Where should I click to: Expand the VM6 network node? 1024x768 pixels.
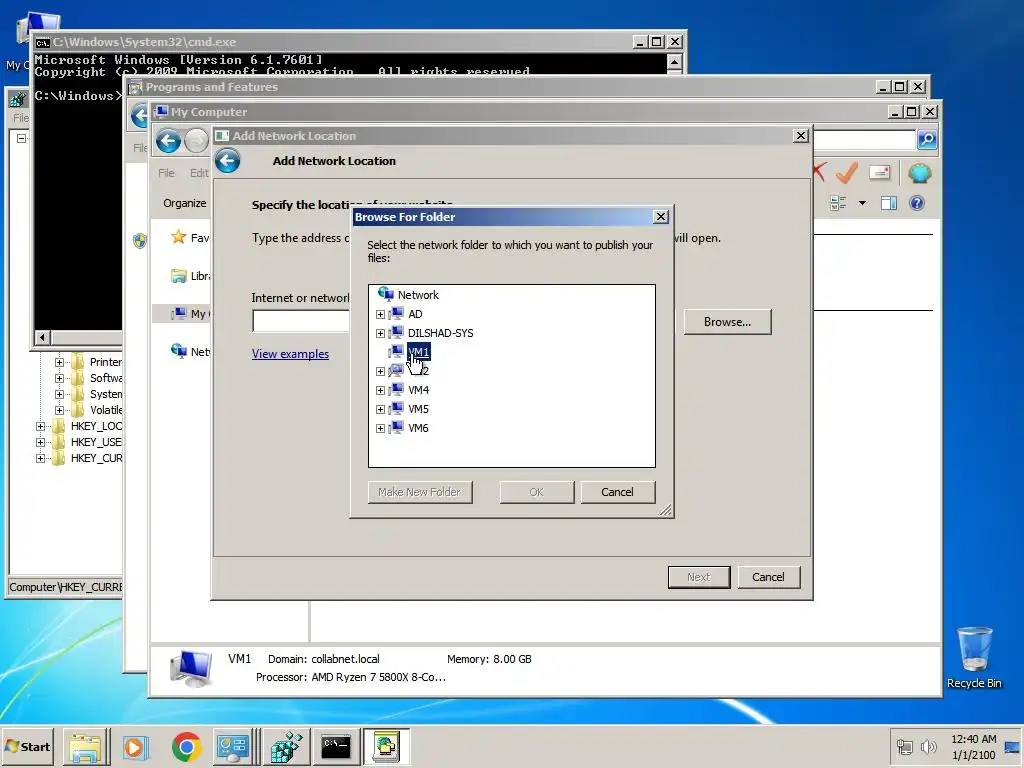380,428
